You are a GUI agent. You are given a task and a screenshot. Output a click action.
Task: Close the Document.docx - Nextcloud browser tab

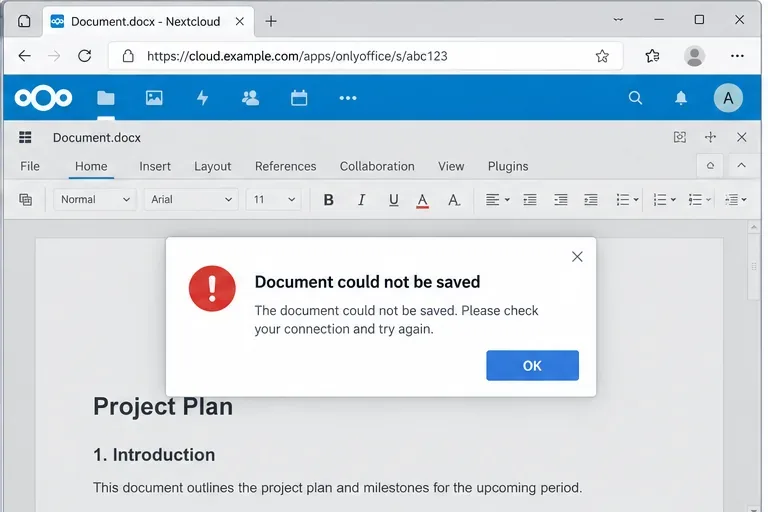tap(240, 21)
